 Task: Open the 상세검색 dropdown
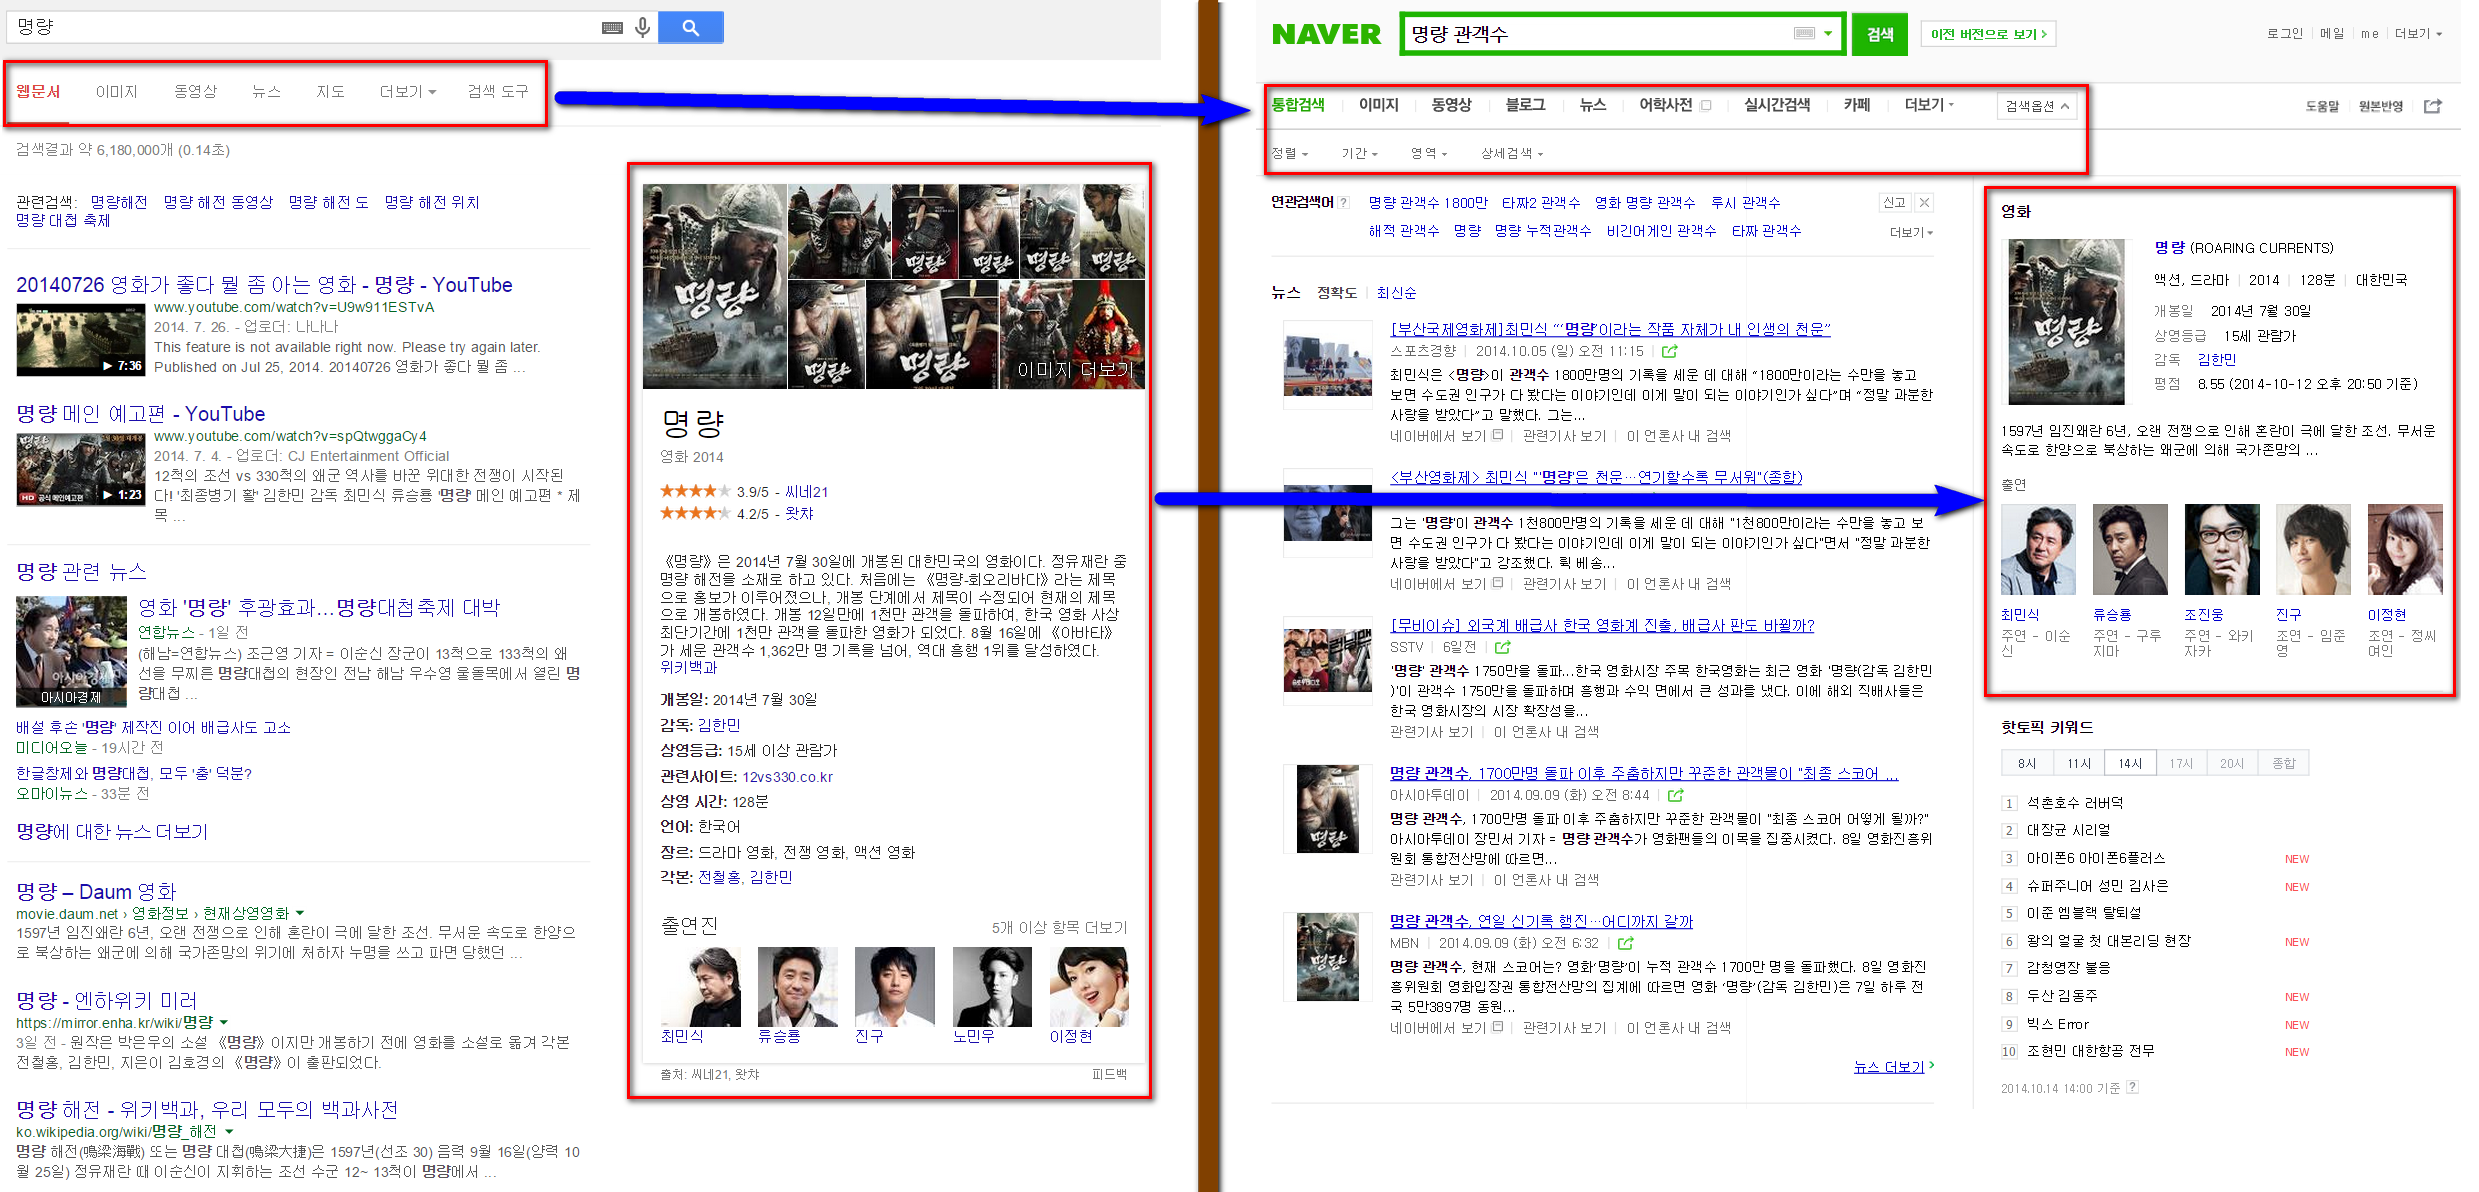pos(1512,154)
